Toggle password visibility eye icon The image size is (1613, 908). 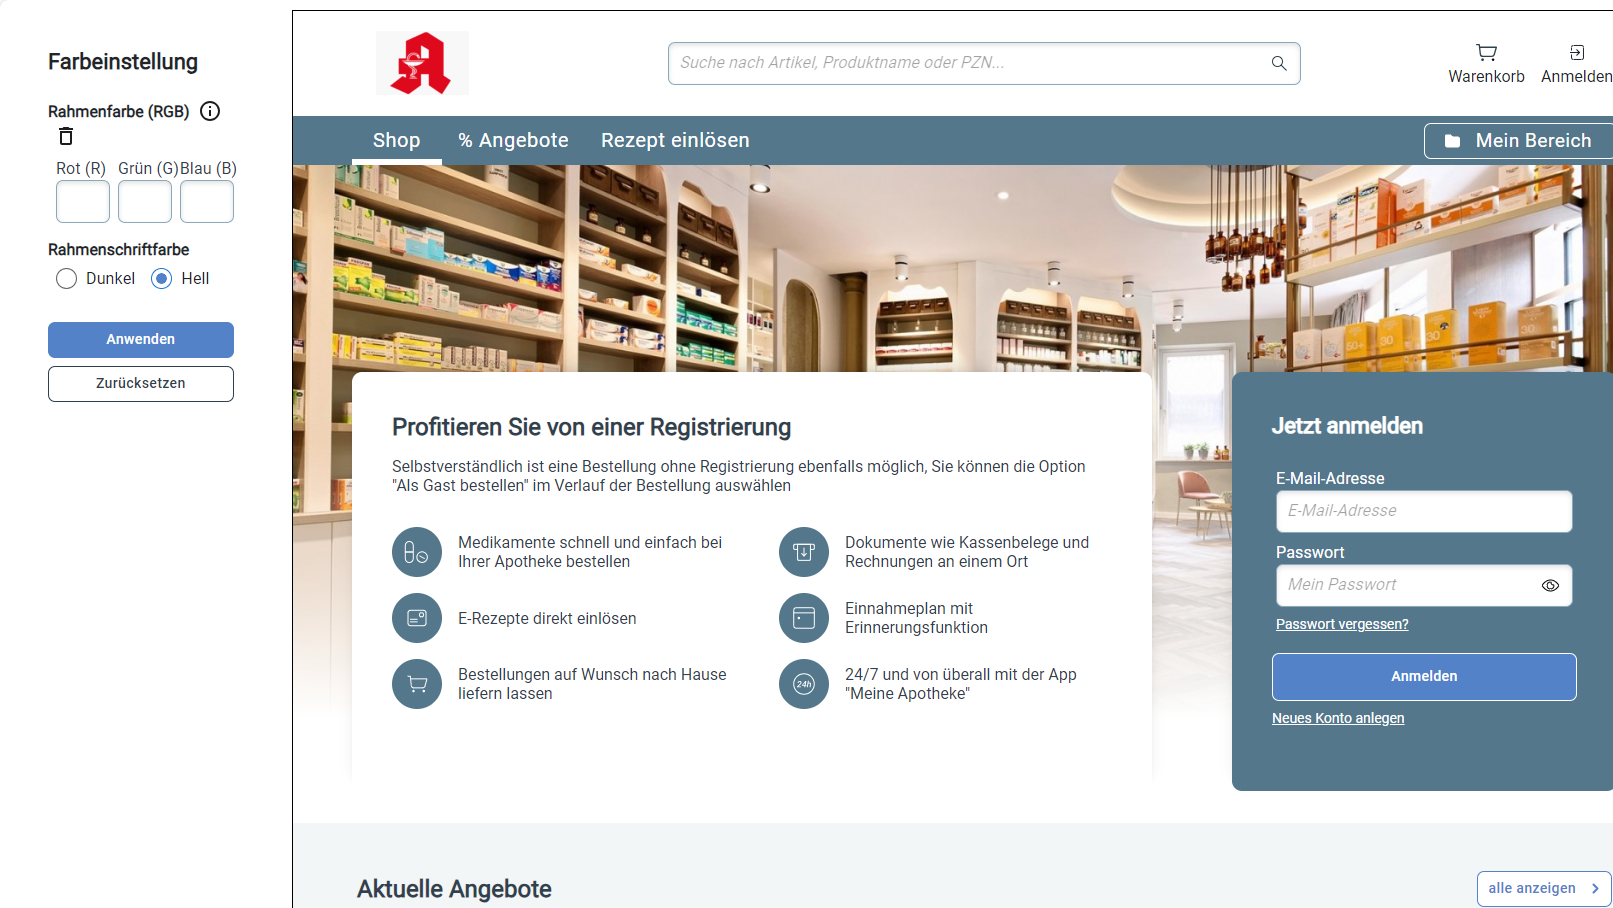(1550, 586)
